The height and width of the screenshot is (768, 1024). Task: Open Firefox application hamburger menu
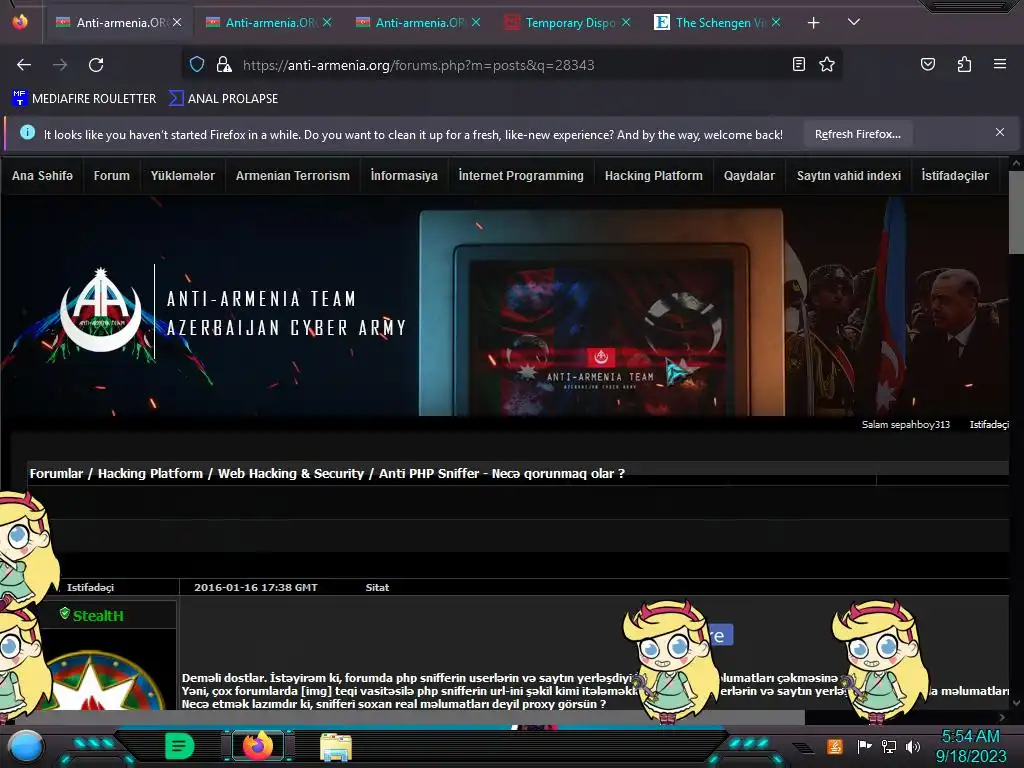coord(999,64)
